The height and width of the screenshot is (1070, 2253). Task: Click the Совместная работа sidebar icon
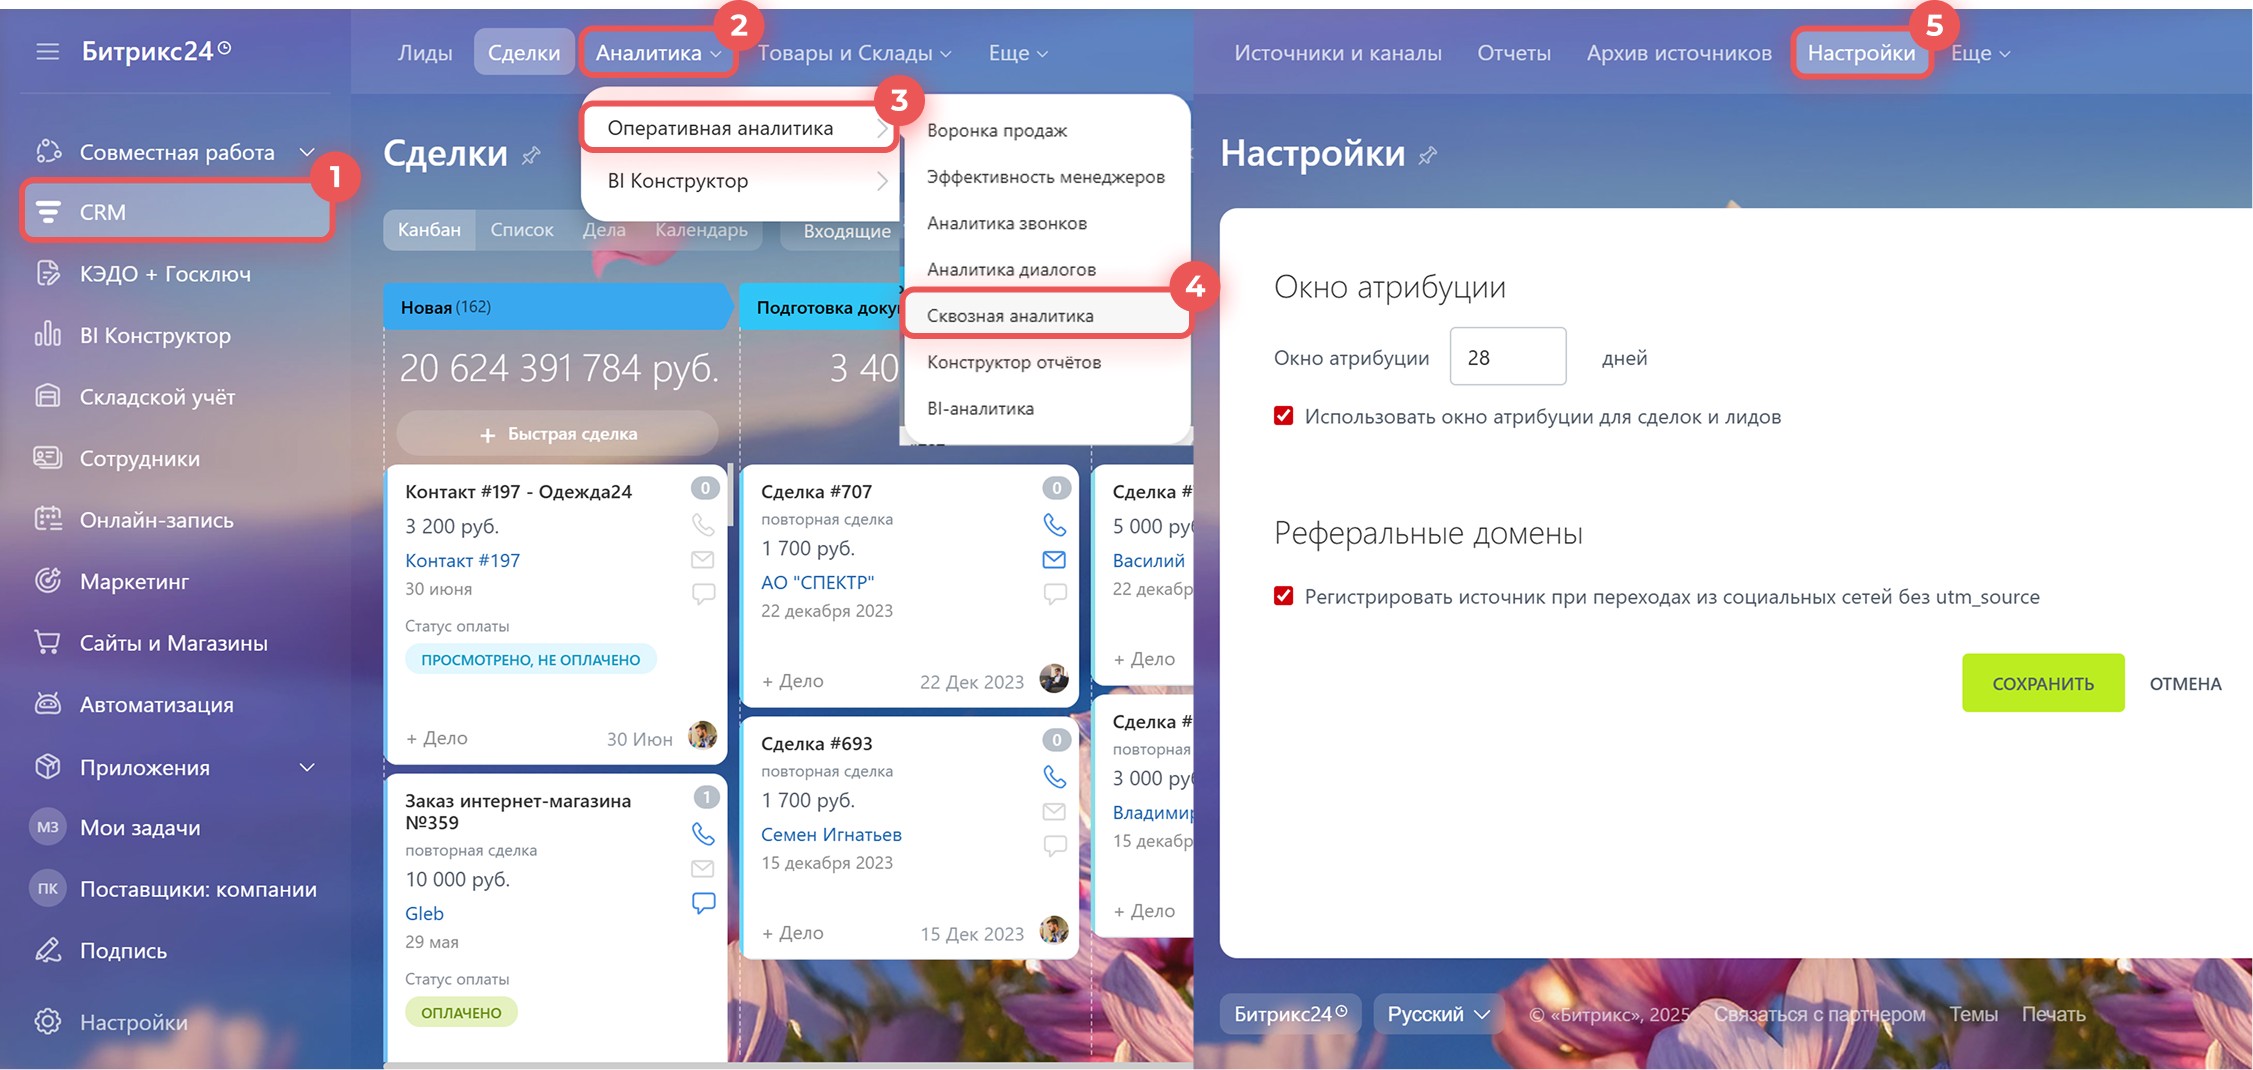(48, 151)
